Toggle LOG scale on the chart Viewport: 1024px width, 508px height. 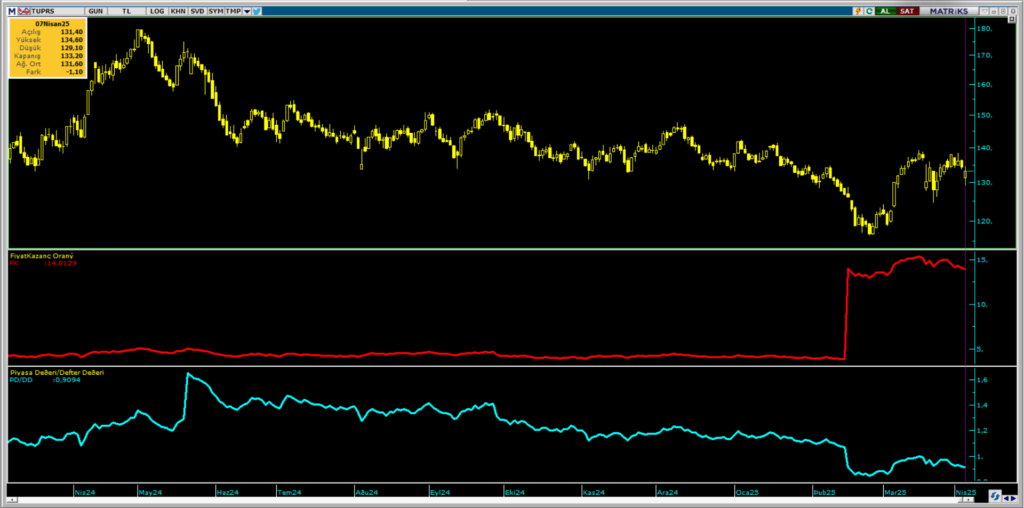[156, 10]
